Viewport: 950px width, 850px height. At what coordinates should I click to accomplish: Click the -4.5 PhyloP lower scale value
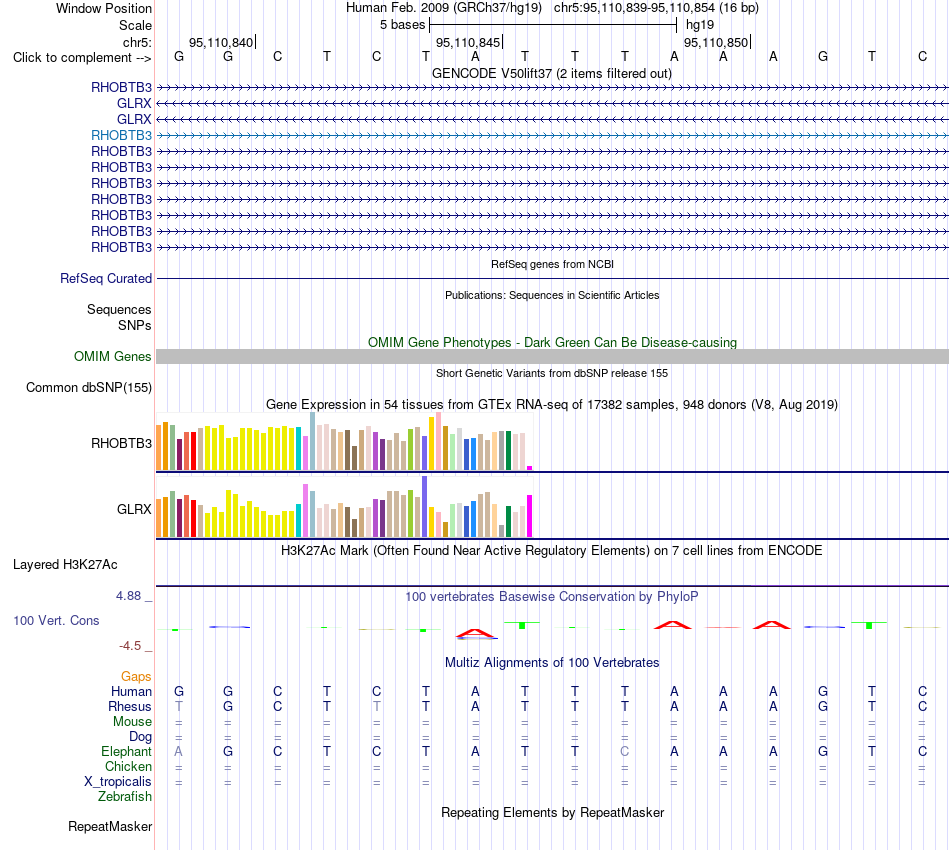pyautogui.click(x=130, y=646)
